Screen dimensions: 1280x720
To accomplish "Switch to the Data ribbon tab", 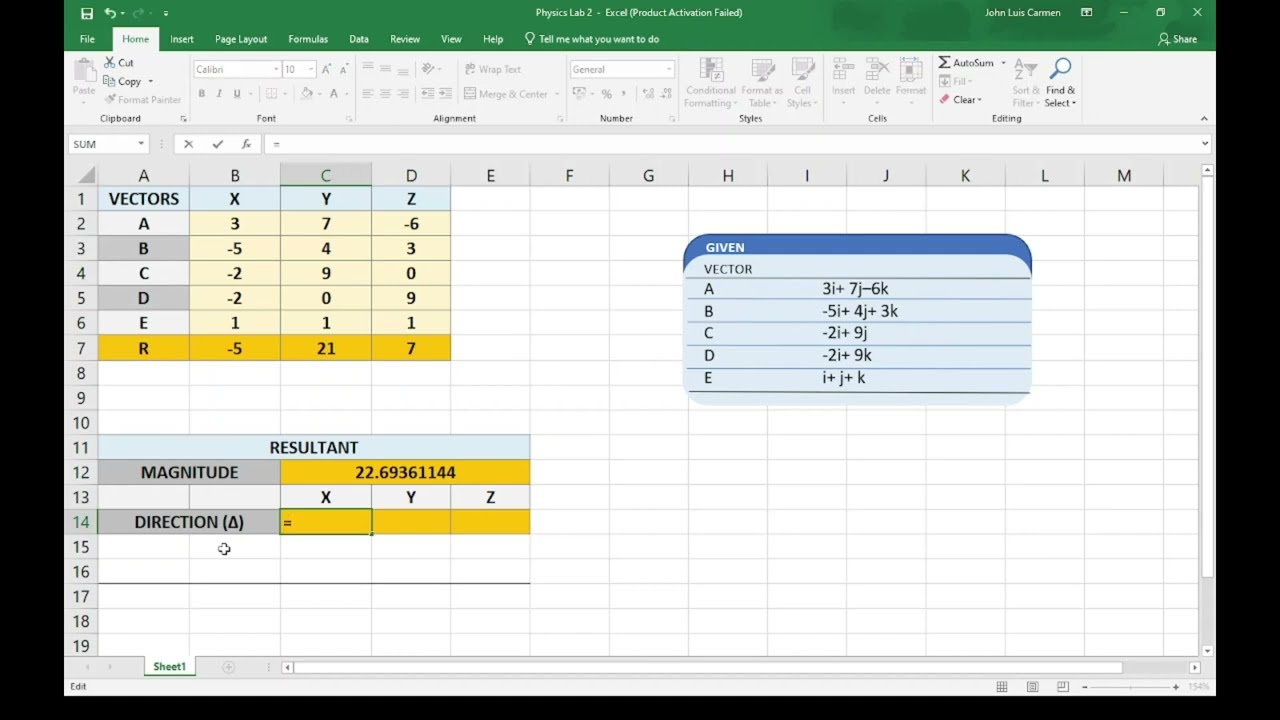I will pyautogui.click(x=359, y=39).
